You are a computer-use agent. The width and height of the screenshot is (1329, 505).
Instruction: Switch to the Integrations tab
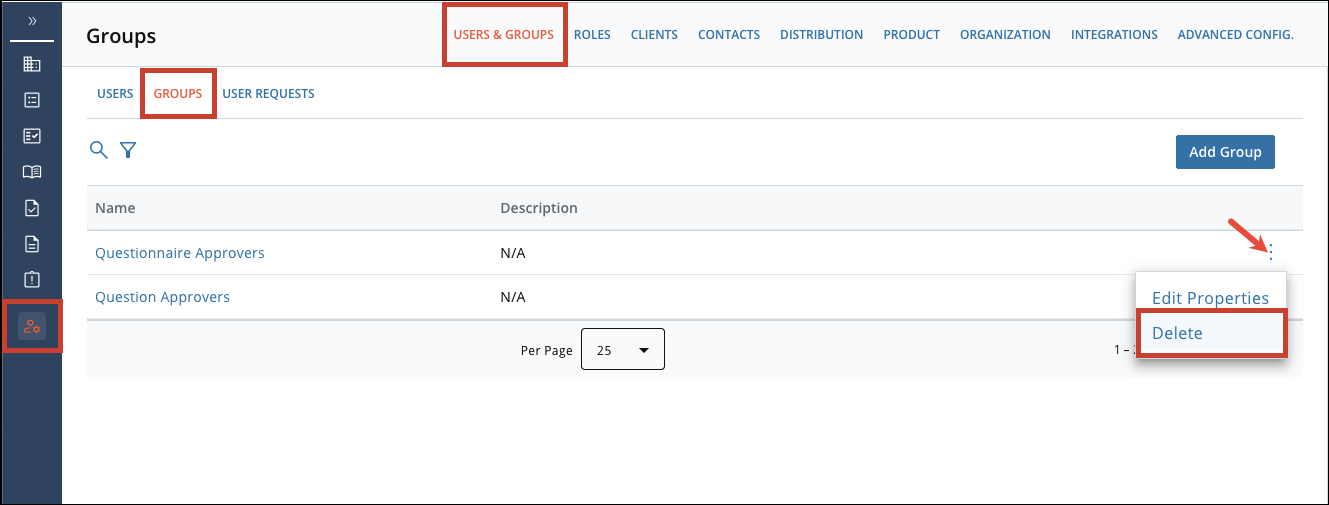[1114, 34]
